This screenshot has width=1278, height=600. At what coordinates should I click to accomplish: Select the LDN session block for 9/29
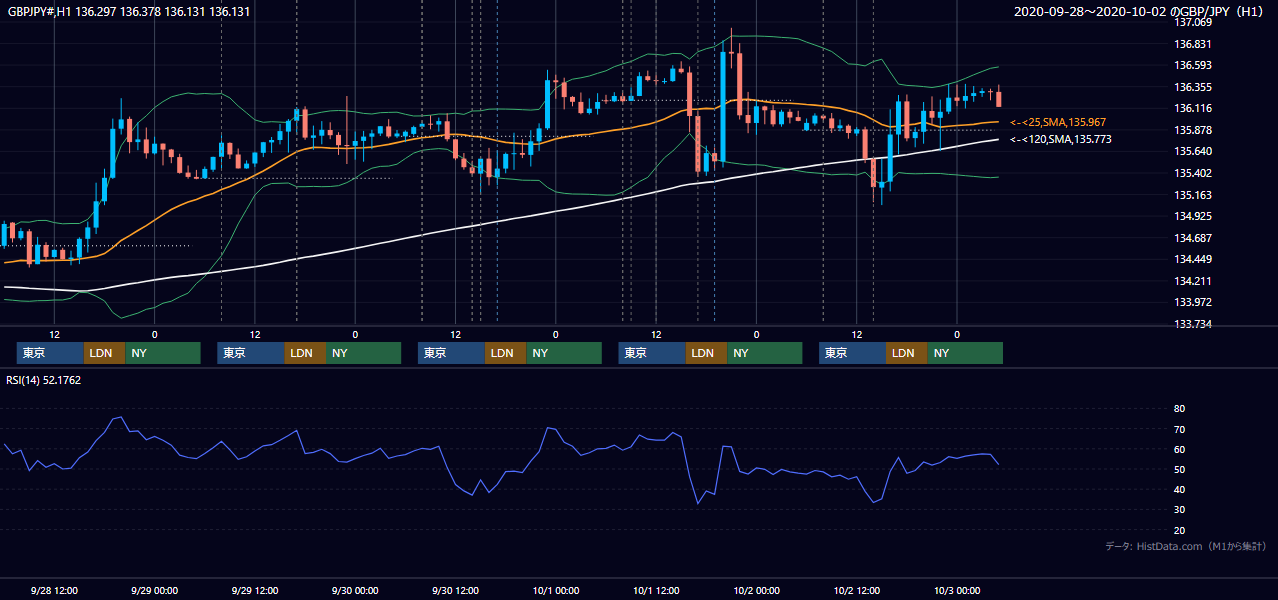[304, 353]
